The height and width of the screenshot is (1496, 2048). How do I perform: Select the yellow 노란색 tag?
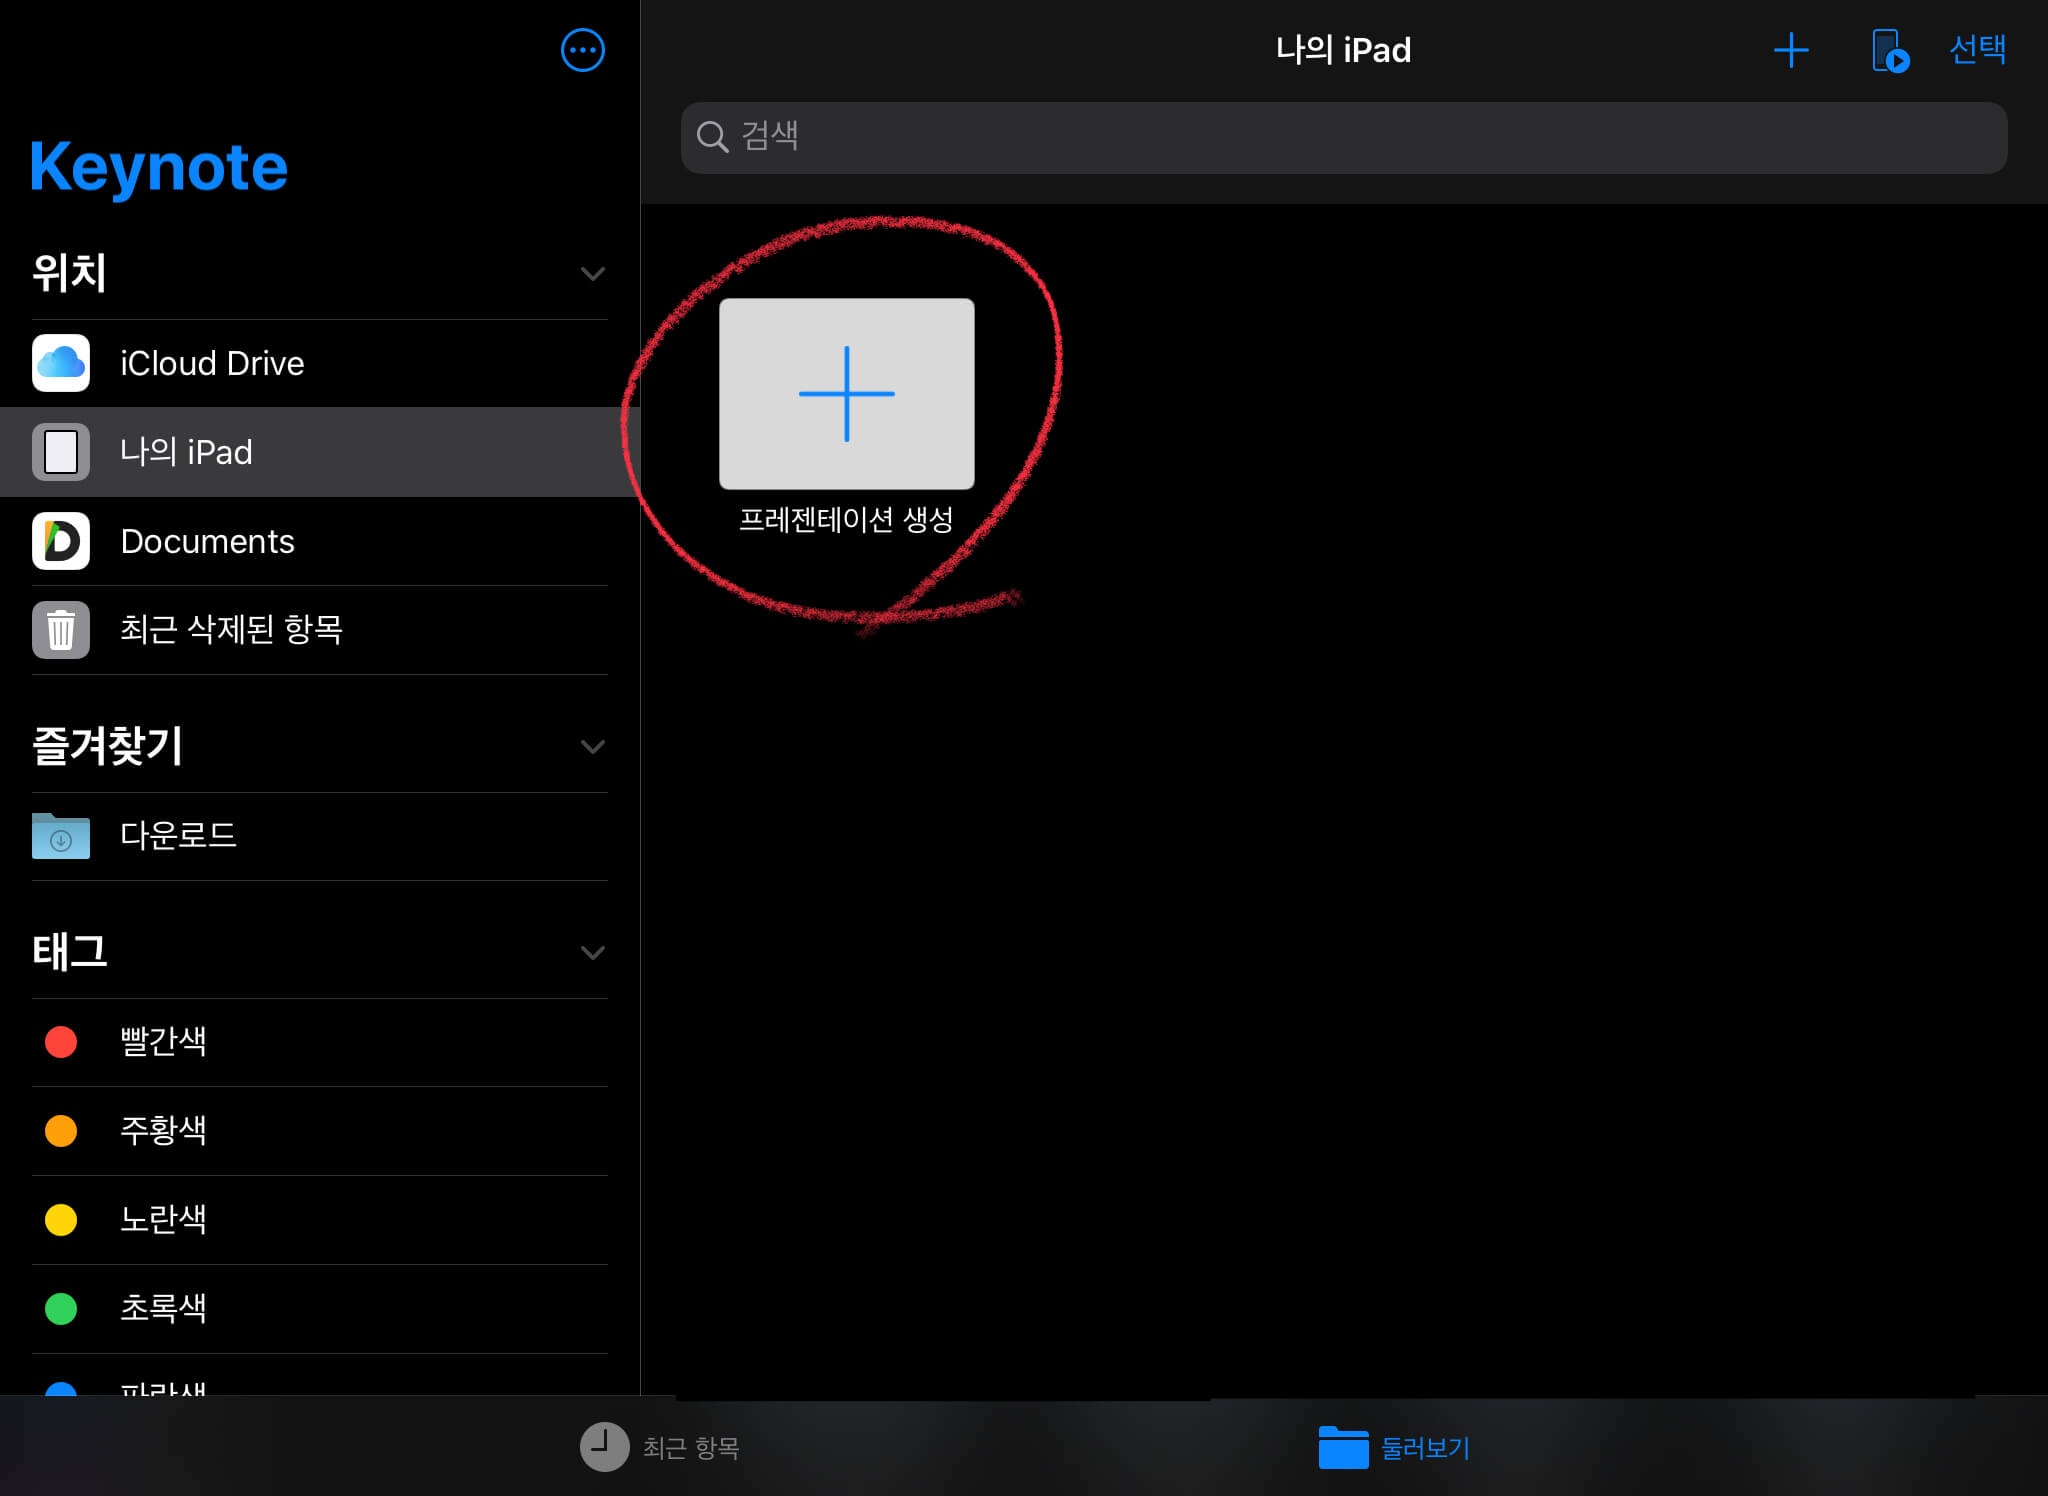(x=163, y=1220)
